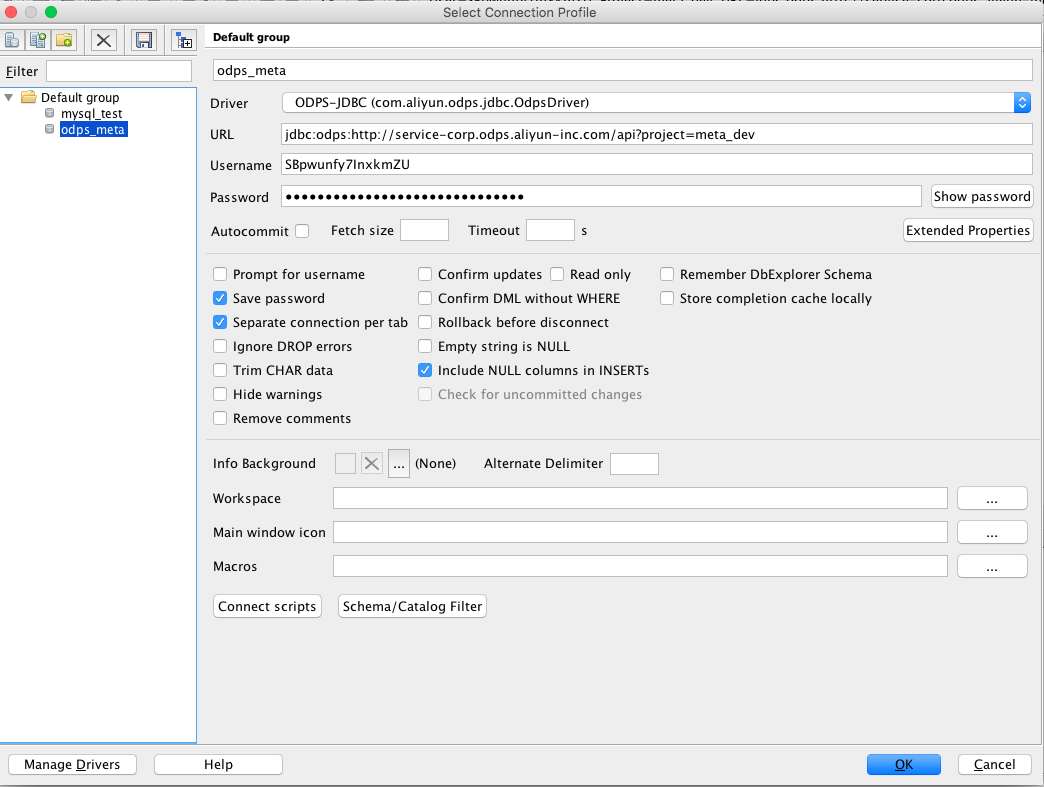Enable Trim CHAR data
1044x787 pixels.
click(x=220, y=370)
